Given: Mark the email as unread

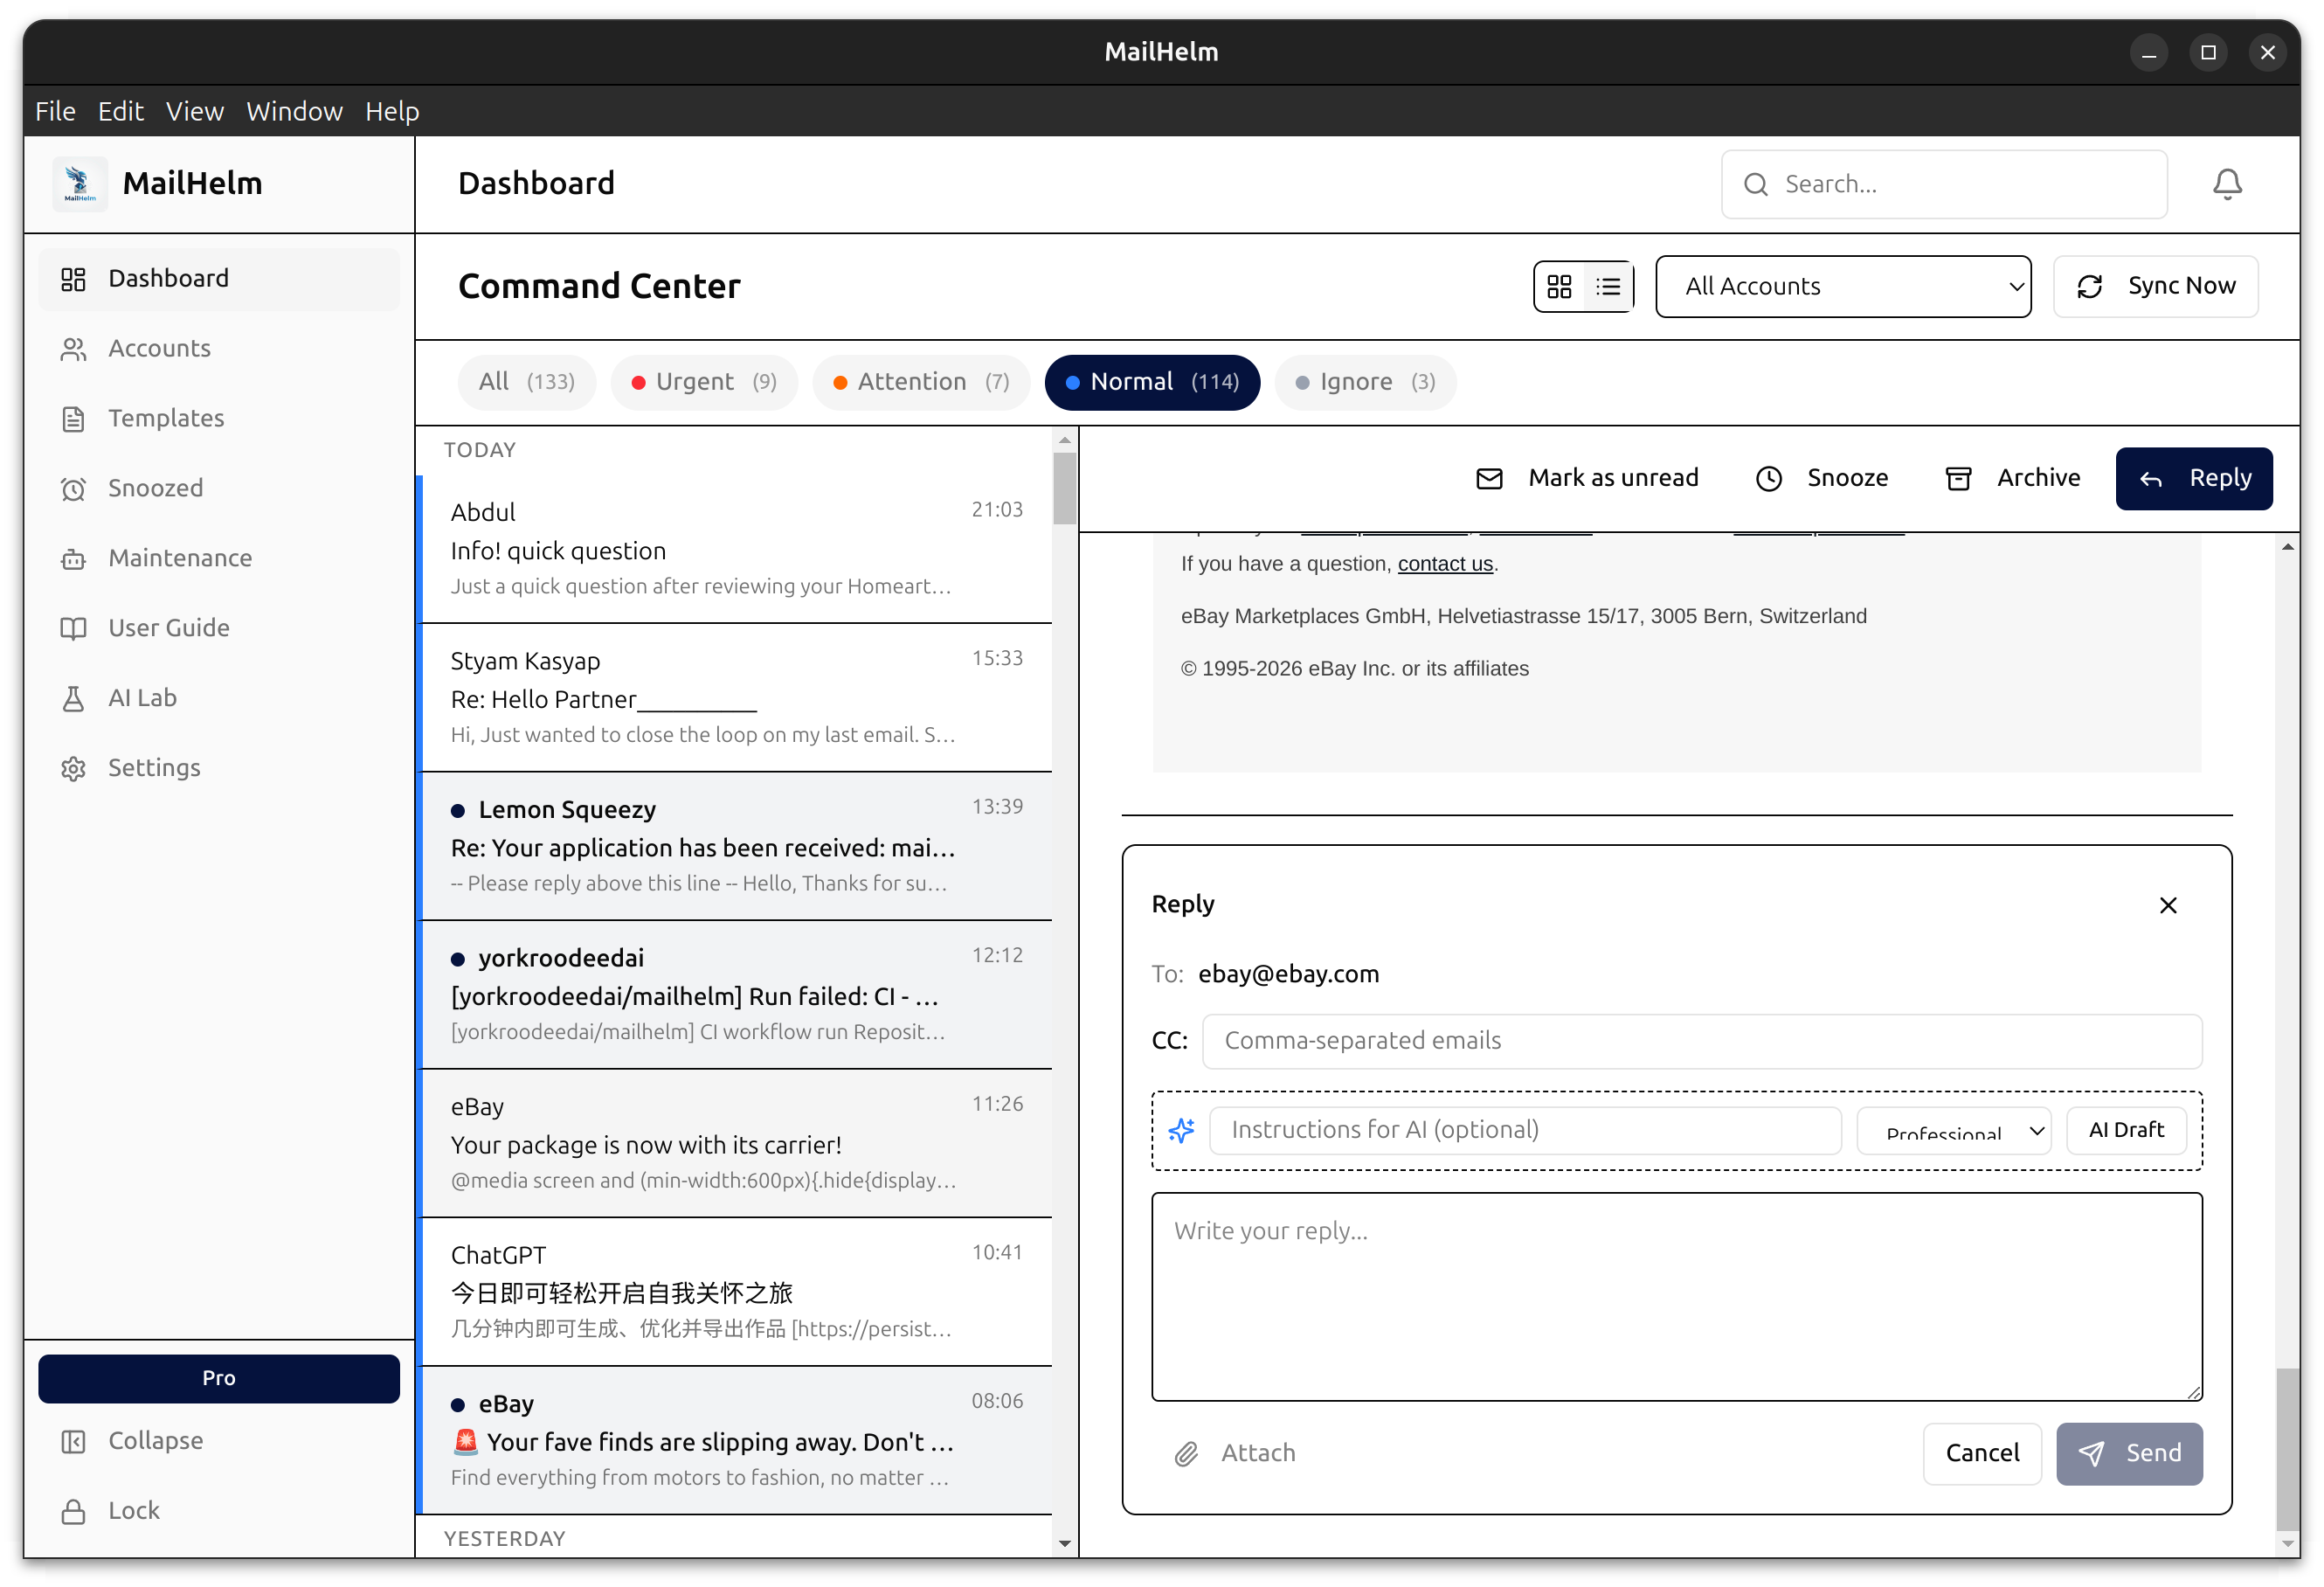Looking at the screenshot, I should [x=1587, y=478].
